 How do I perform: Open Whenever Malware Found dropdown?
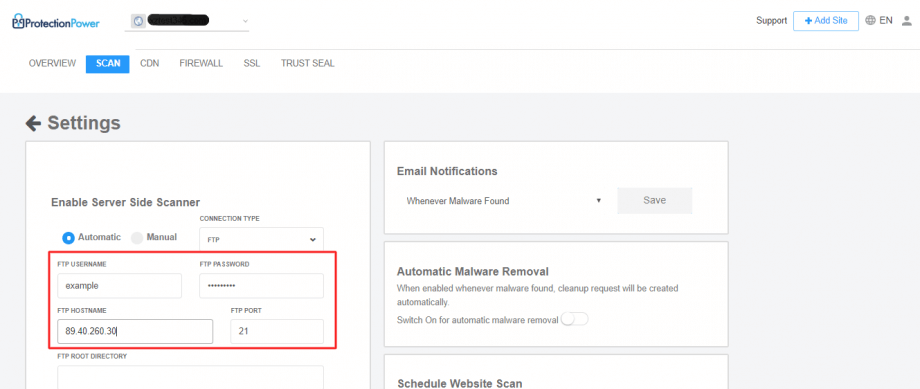(503, 201)
